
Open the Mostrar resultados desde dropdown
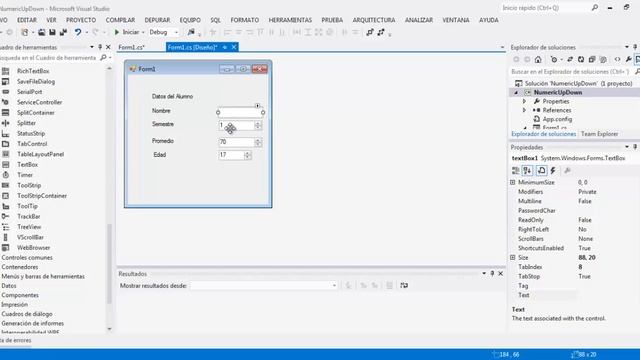coord(334,285)
